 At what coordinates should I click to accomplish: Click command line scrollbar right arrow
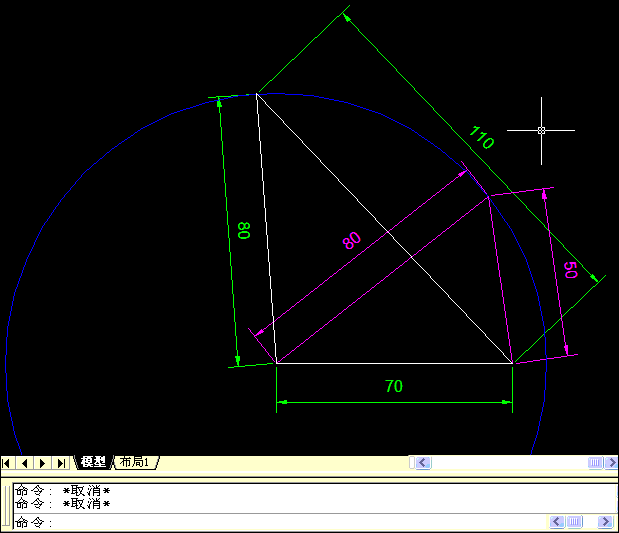[606, 522]
